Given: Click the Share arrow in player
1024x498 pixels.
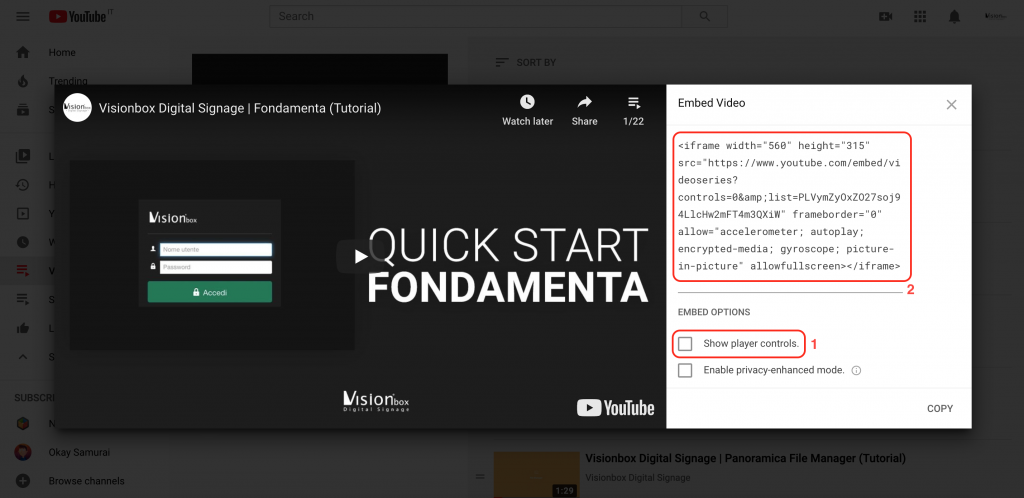Looking at the screenshot, I should click(x=584, y=102).
